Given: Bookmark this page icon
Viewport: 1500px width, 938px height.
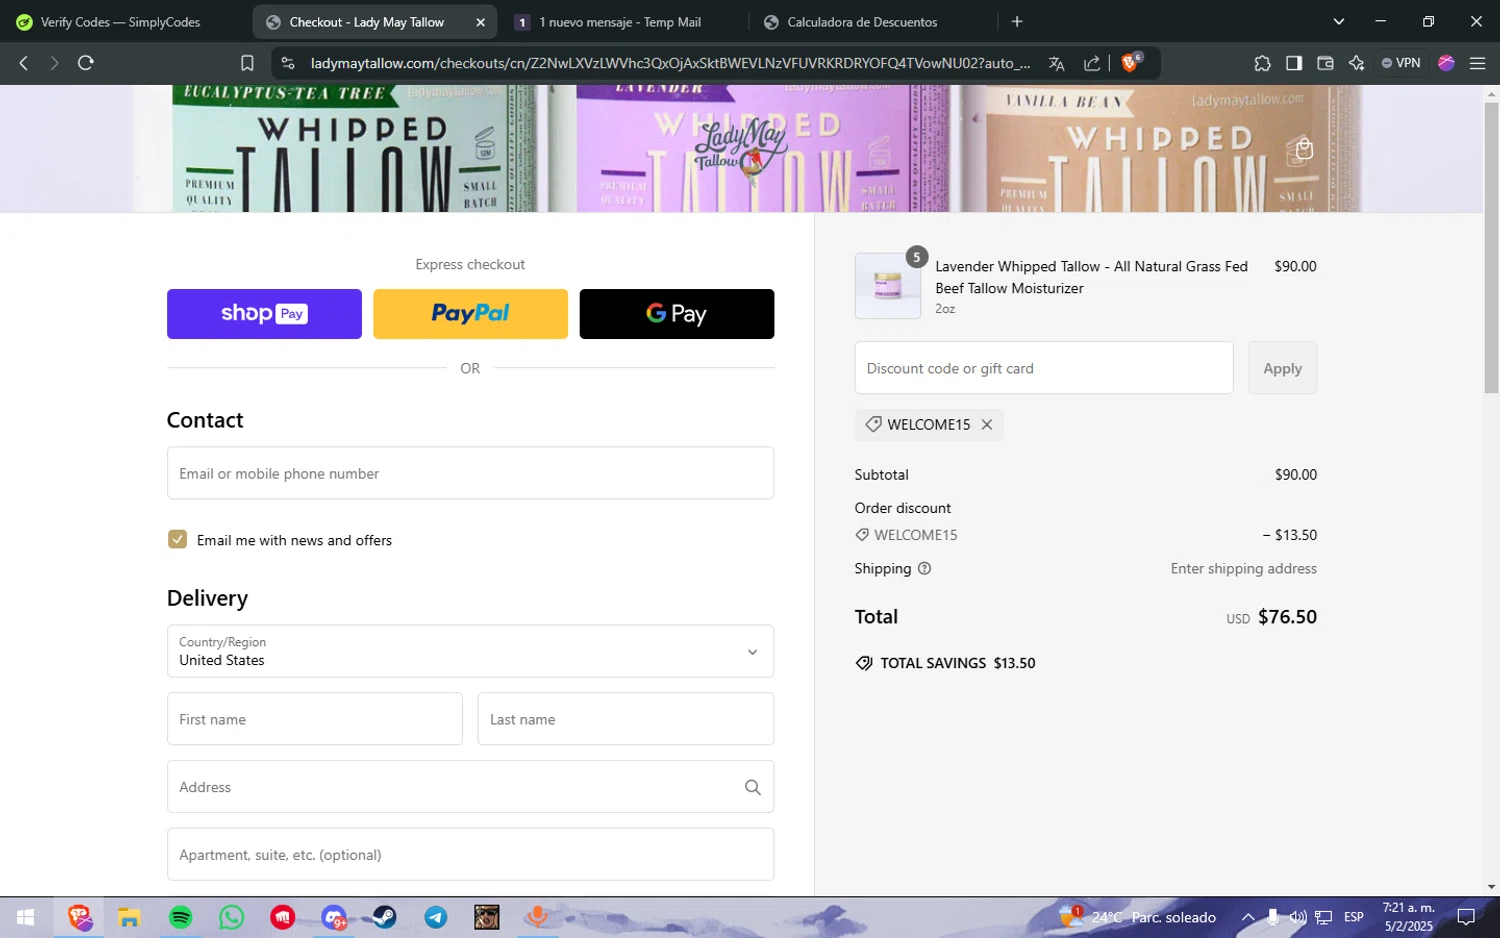Looking at the screenshot, I should coord(247,63).
